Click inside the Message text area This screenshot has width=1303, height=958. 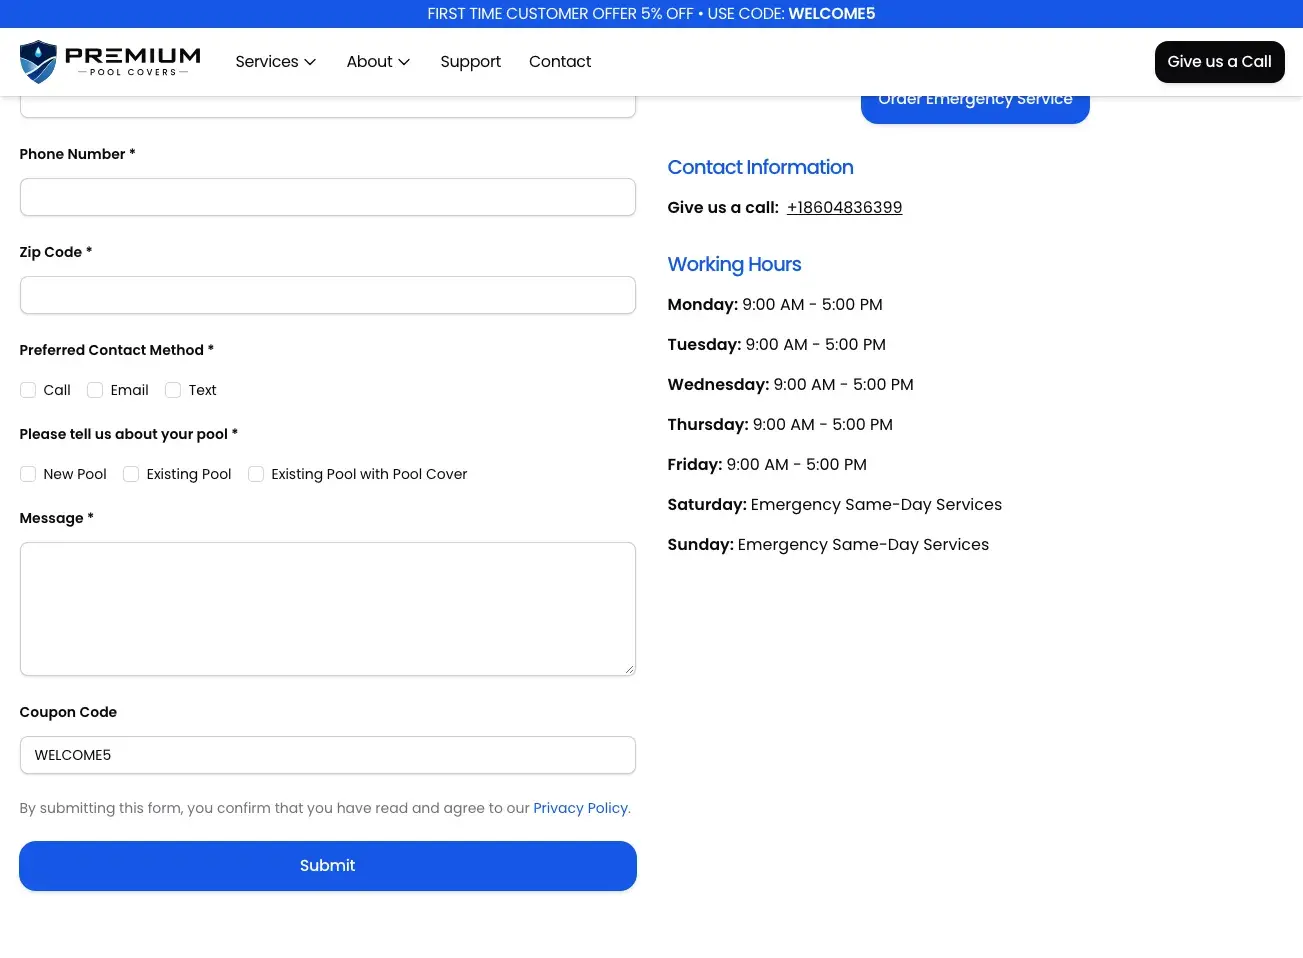click(x=328, y=609)
